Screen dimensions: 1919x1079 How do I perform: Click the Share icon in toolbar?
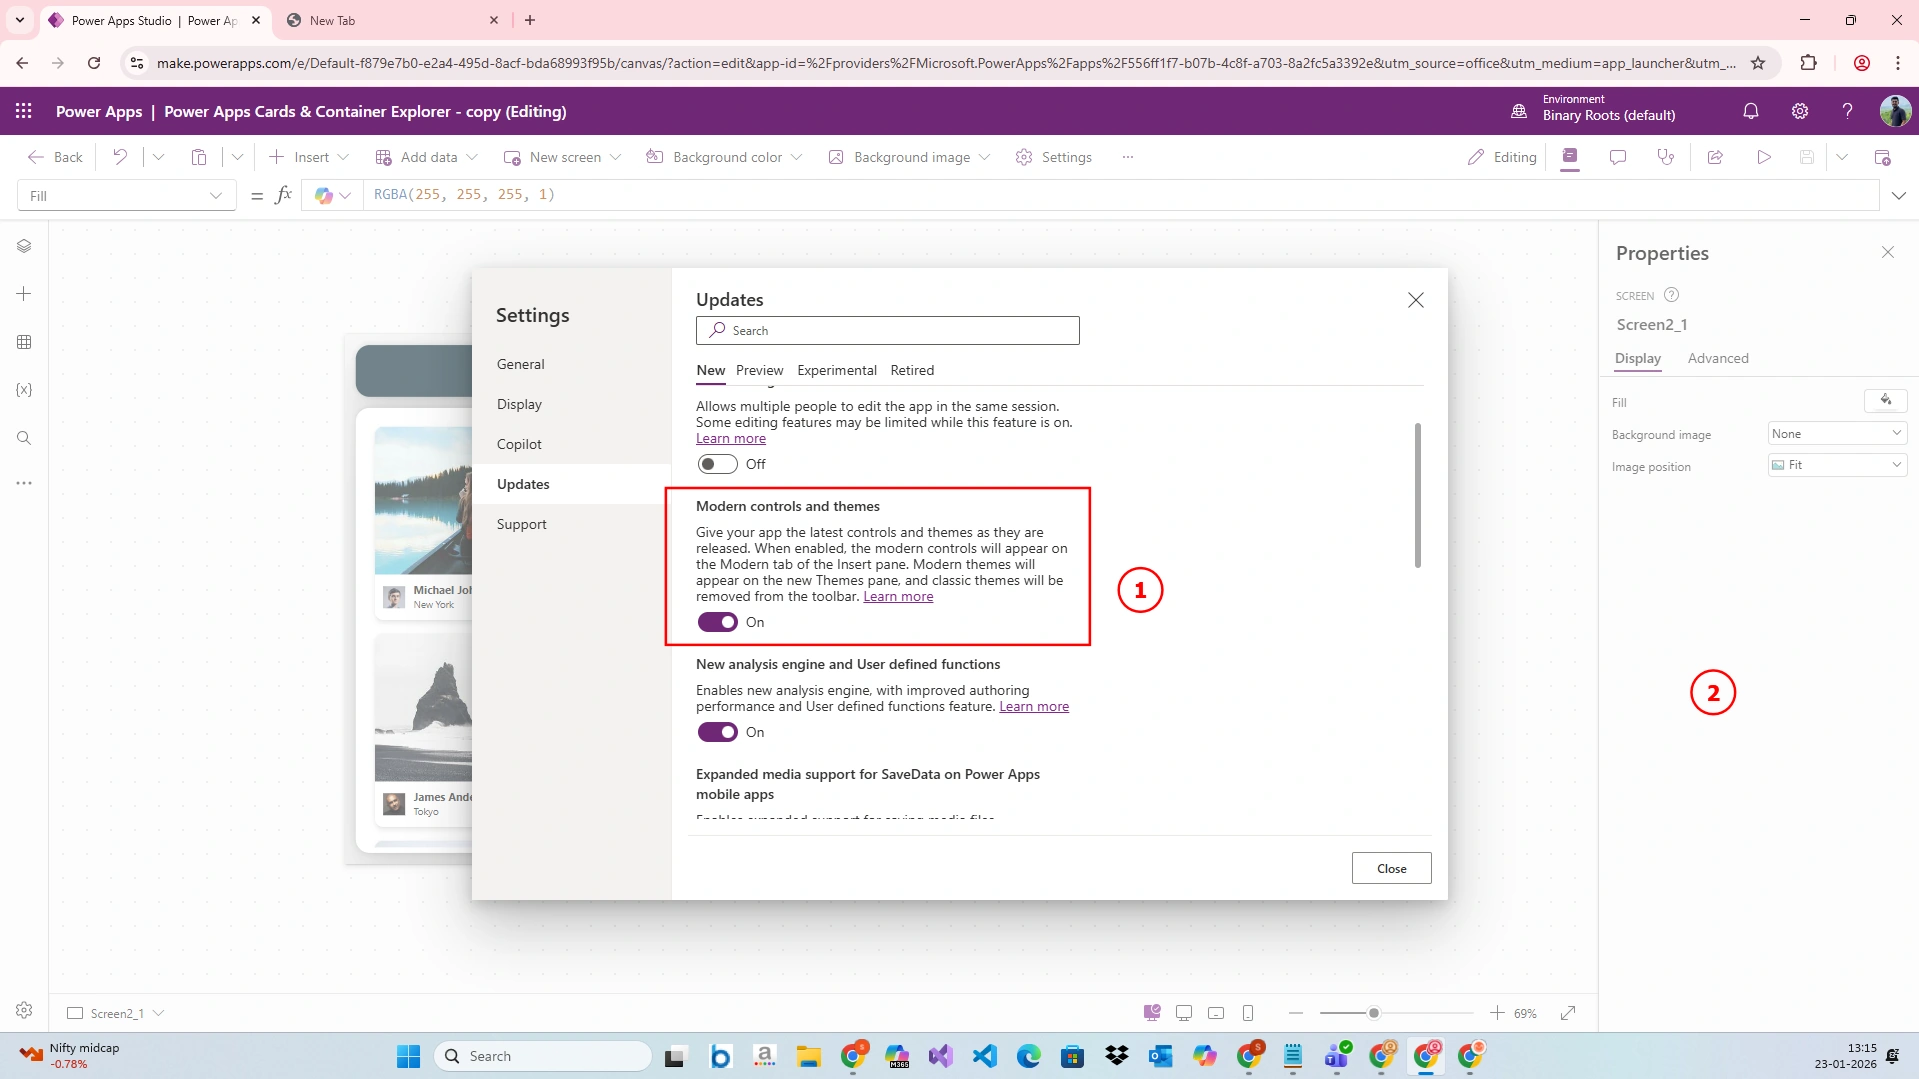tap(1715, 157)
